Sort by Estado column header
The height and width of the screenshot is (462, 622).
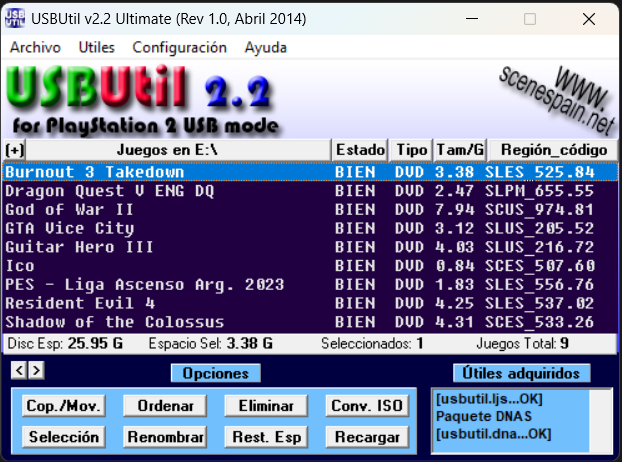[x=360, y=150]
